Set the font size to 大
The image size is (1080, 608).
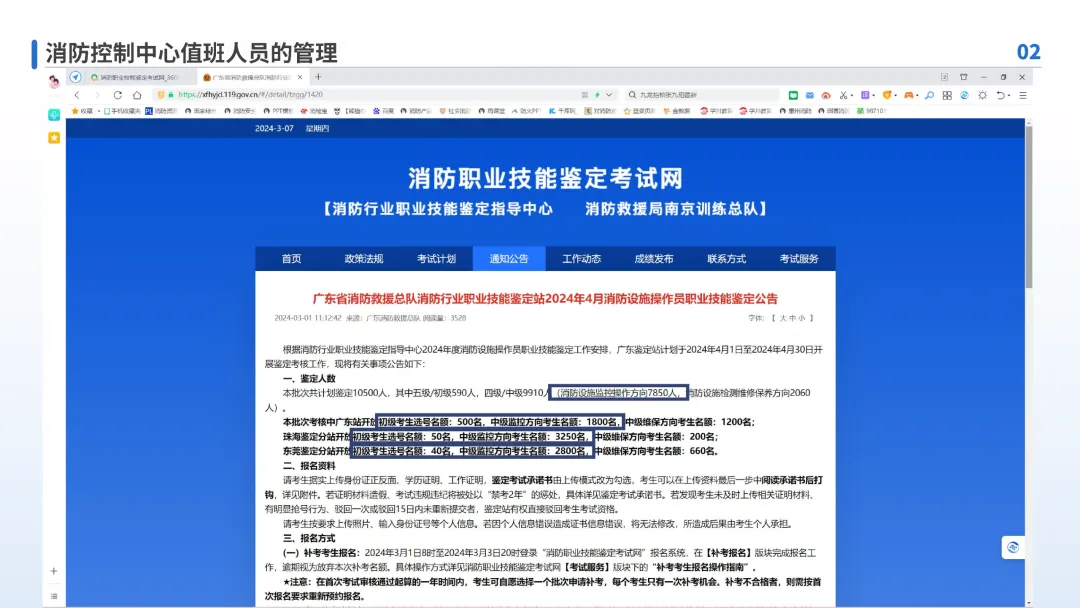(x=782, y=318)
